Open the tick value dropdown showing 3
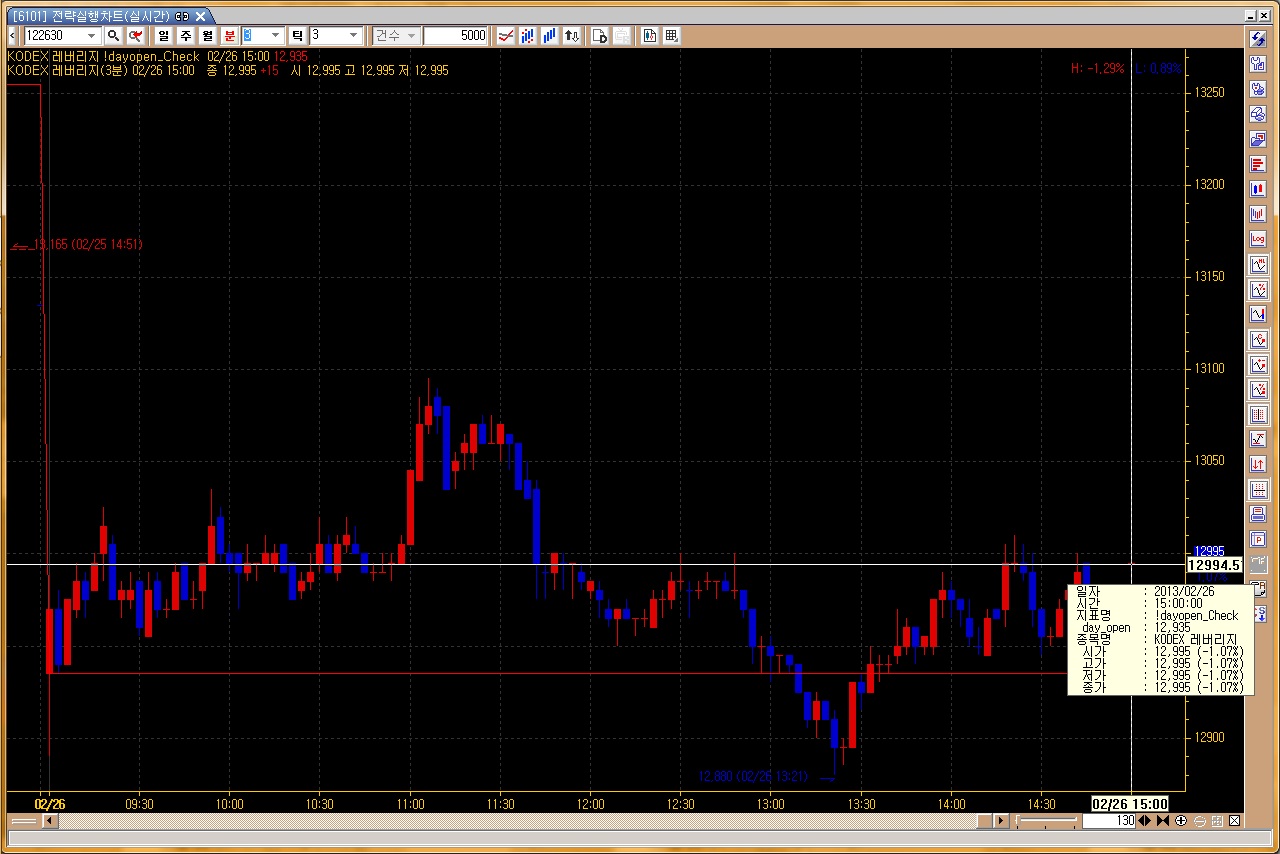1280x854 pixels. [x=353, y=36]
